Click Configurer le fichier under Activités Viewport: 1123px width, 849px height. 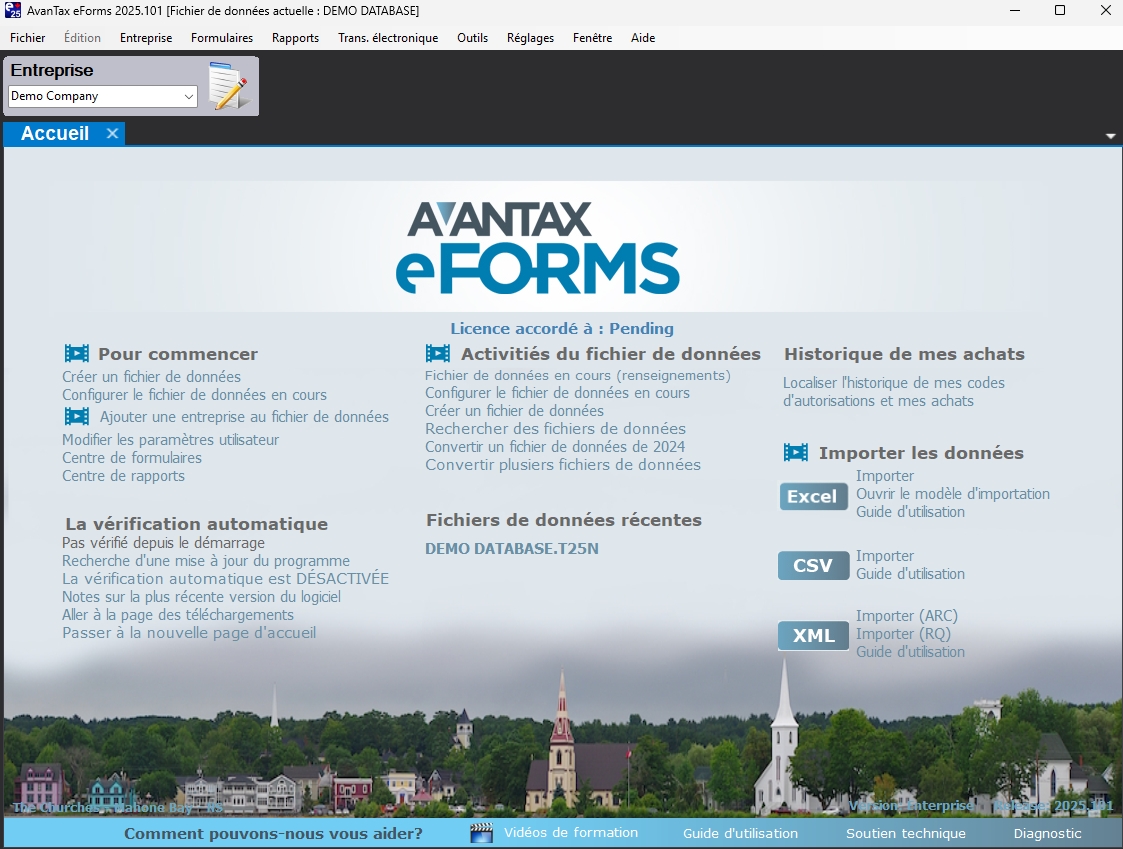557,393
